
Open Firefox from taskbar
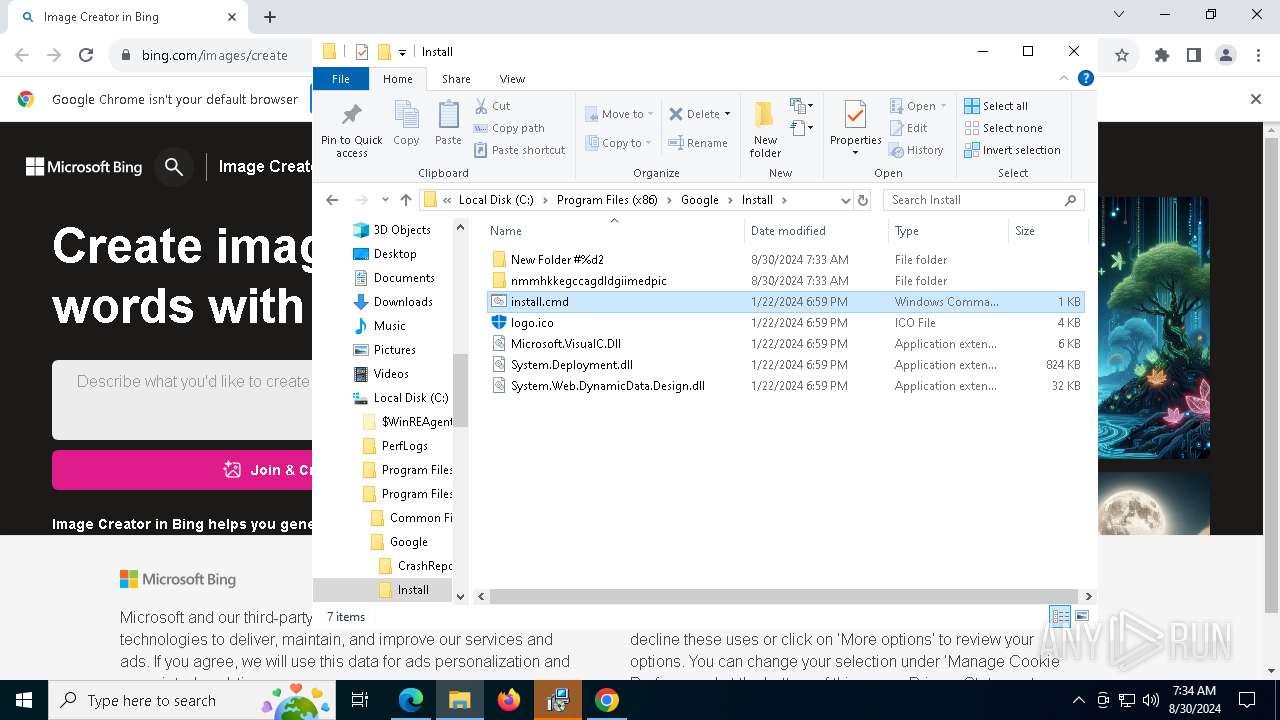click(x=509, y=701)
